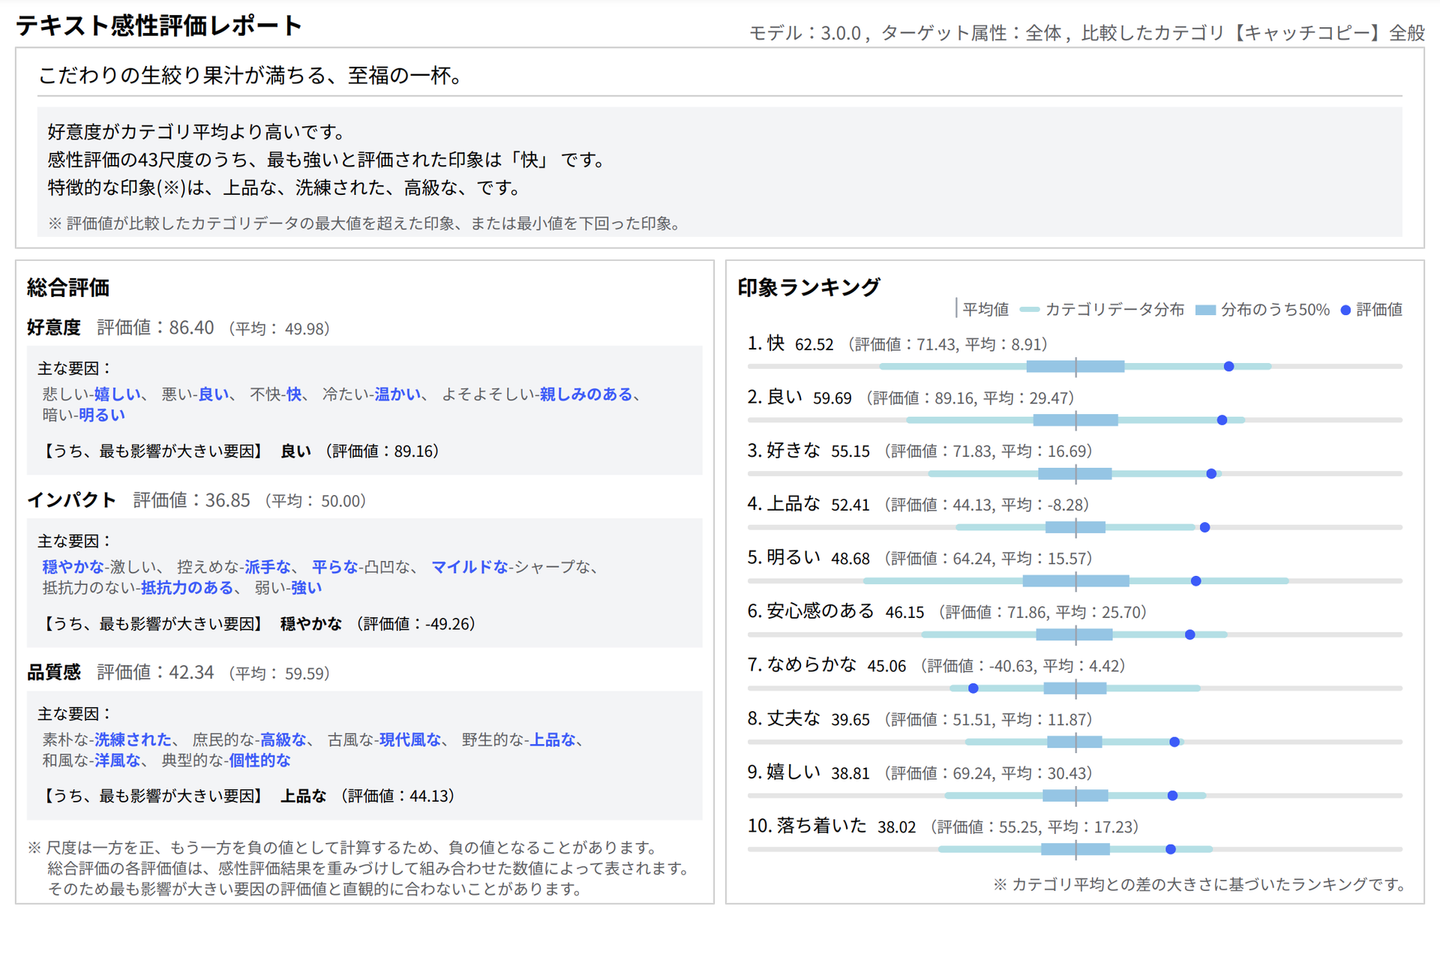Click the マイルドな link in インパクト factors

click(470, 567)
